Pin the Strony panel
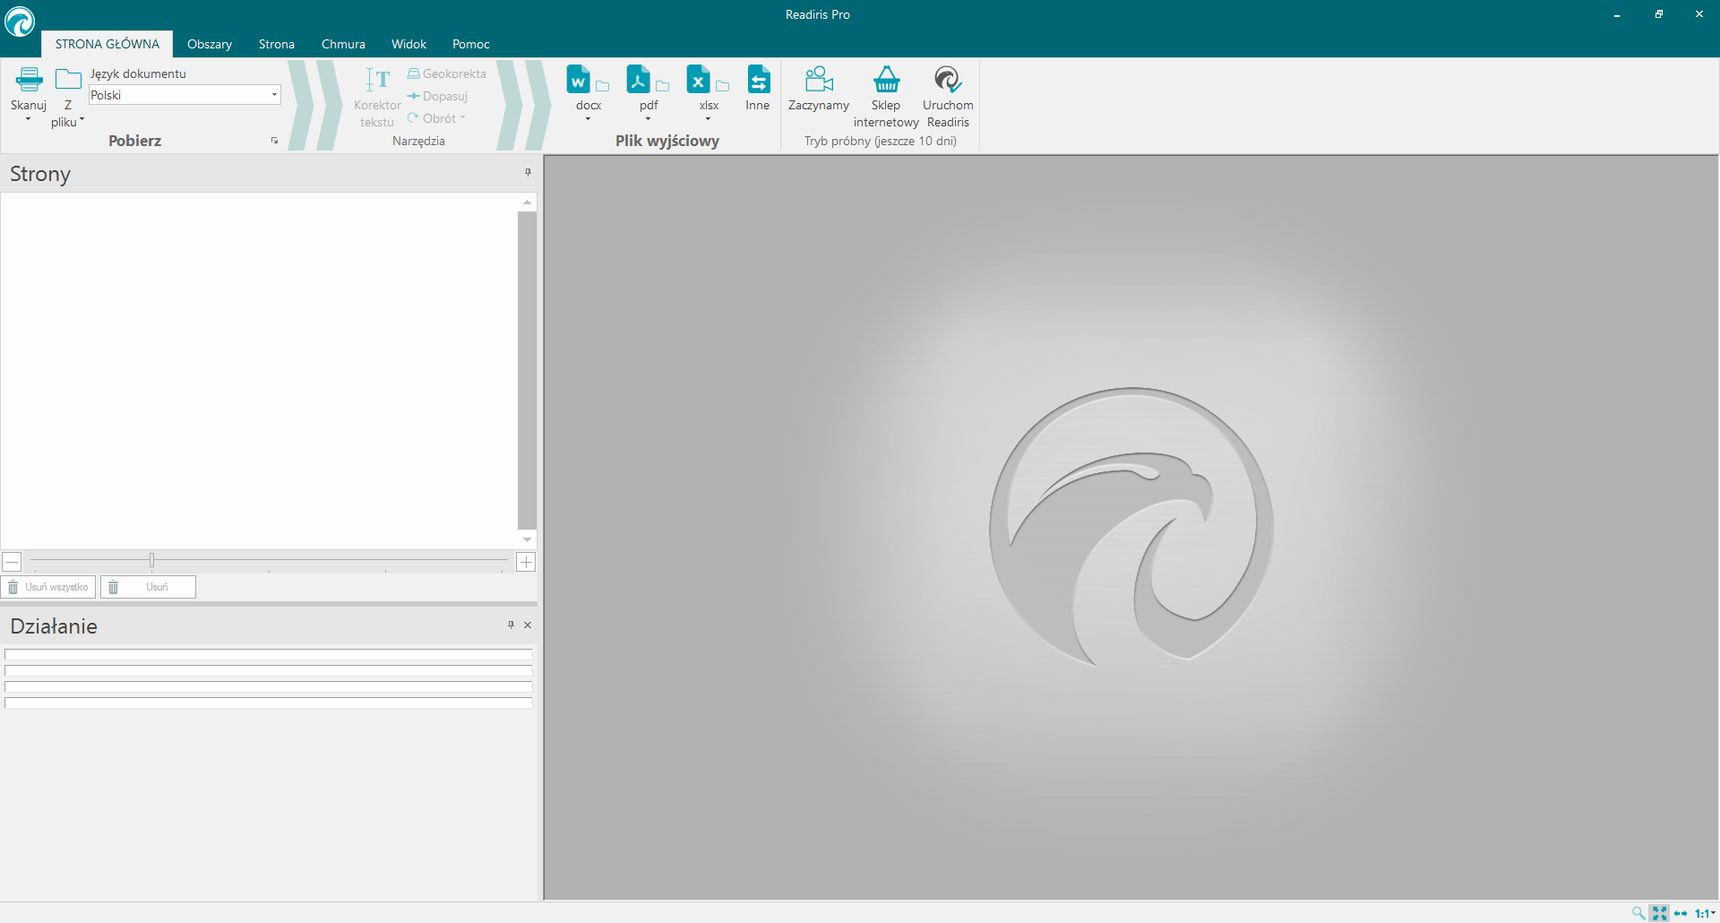The image size is (1720, 923). tap(528, 173)
